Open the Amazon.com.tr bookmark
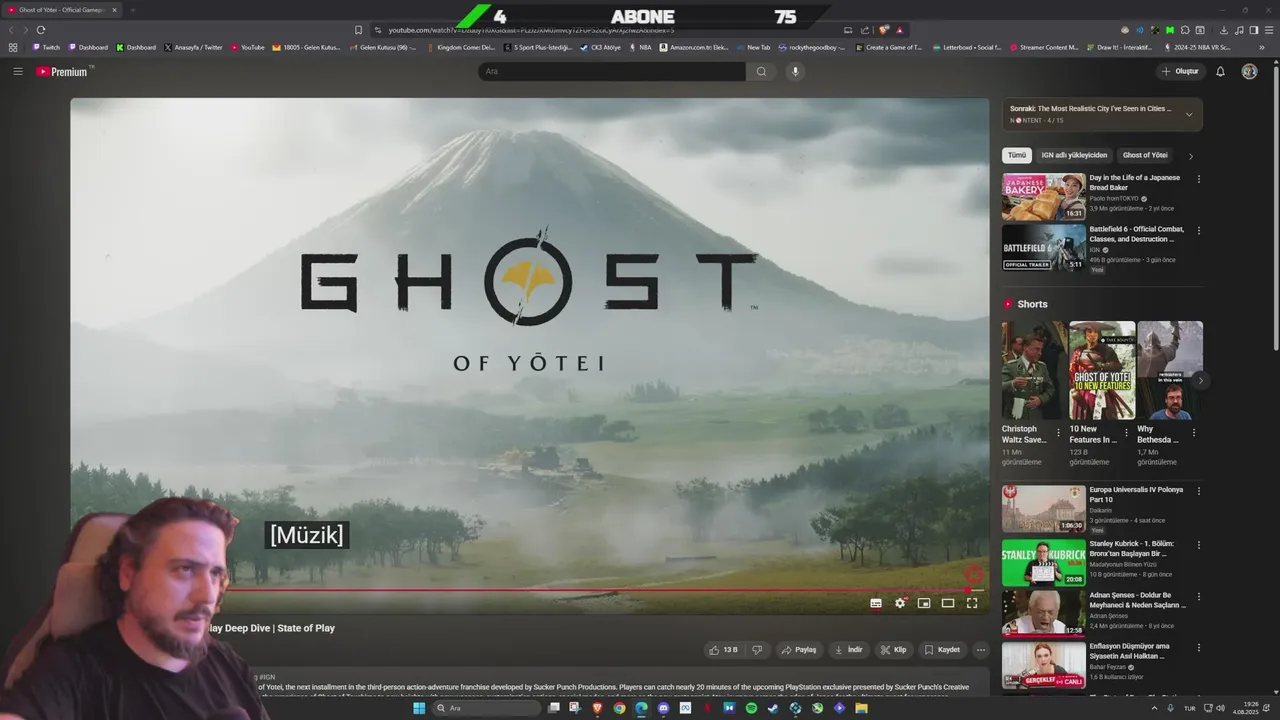1280x720 pixels. [x=693, y=47]
